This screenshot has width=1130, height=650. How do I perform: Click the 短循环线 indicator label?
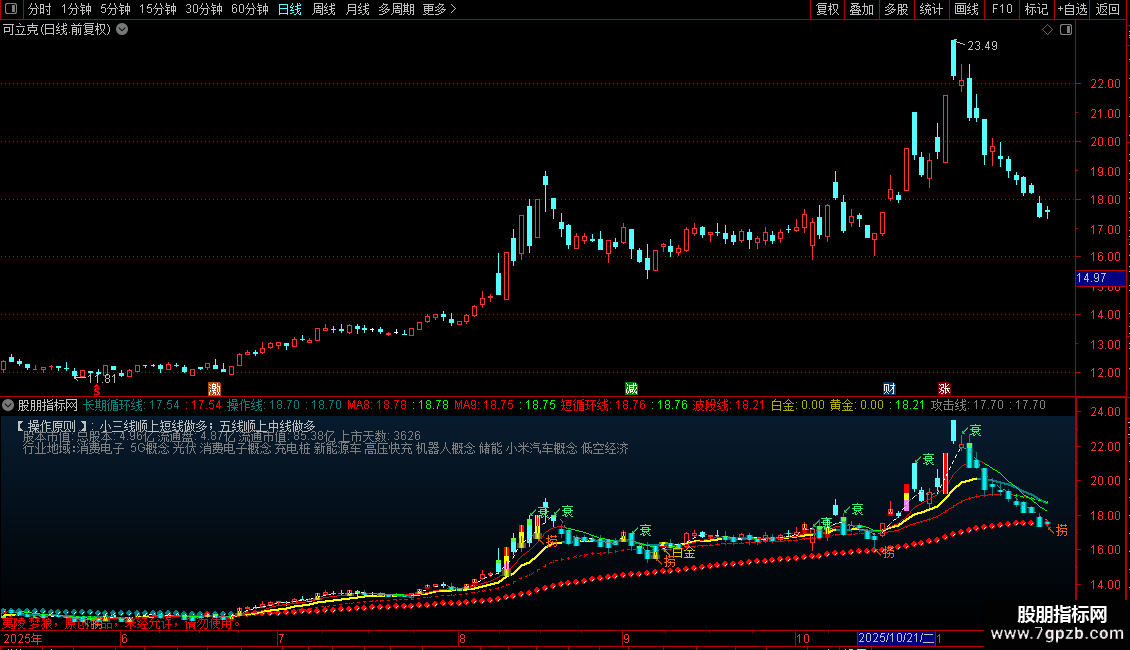click(x=585, y=406)
